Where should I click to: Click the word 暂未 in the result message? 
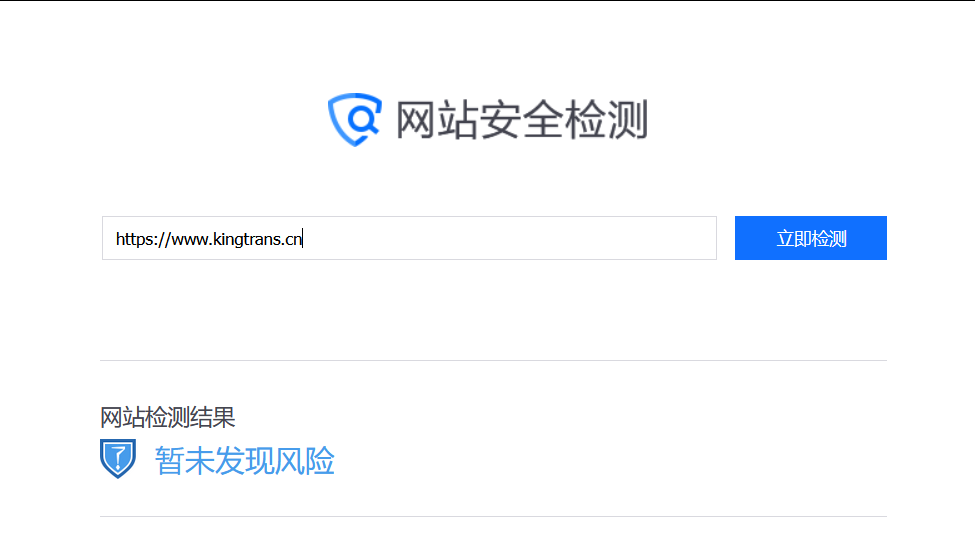click(184, 461)
